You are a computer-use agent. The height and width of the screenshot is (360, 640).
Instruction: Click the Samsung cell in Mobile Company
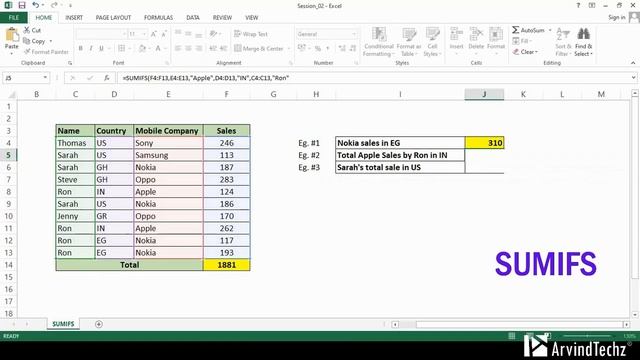[168, 155]
